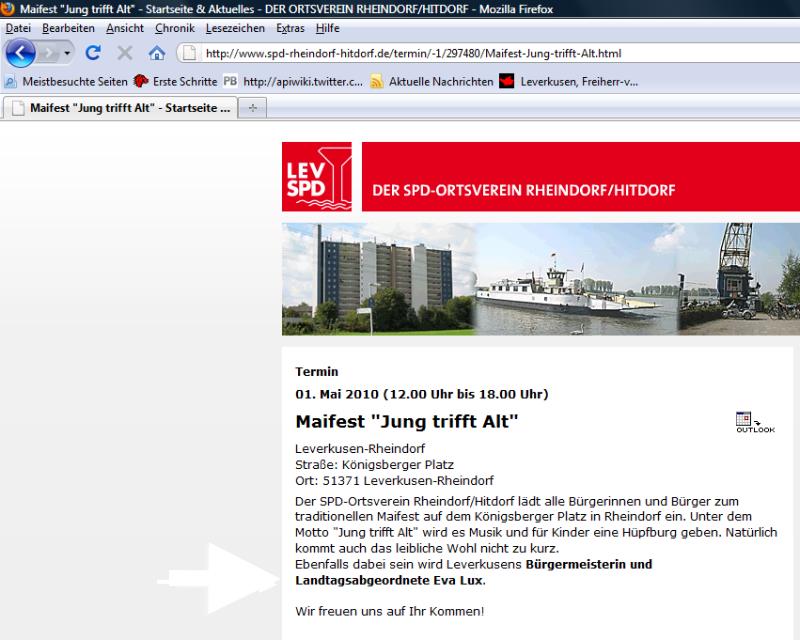
Task: Open the Extras menu
Action: tap(290, 28)
